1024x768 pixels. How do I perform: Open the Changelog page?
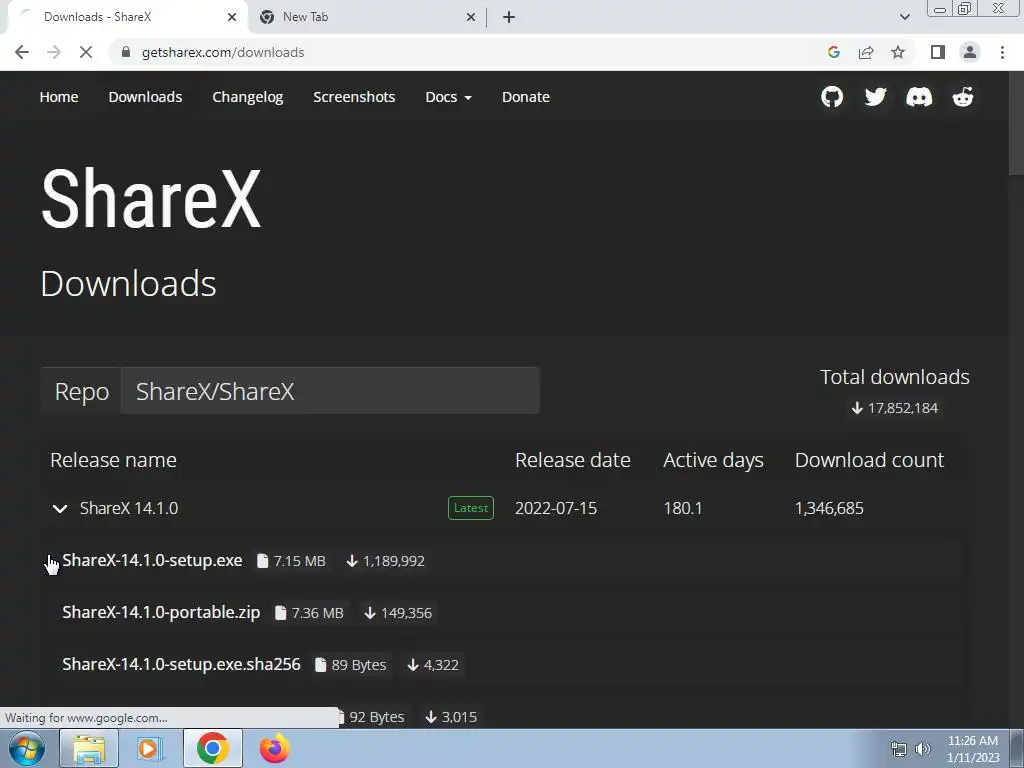click(248, 97)
